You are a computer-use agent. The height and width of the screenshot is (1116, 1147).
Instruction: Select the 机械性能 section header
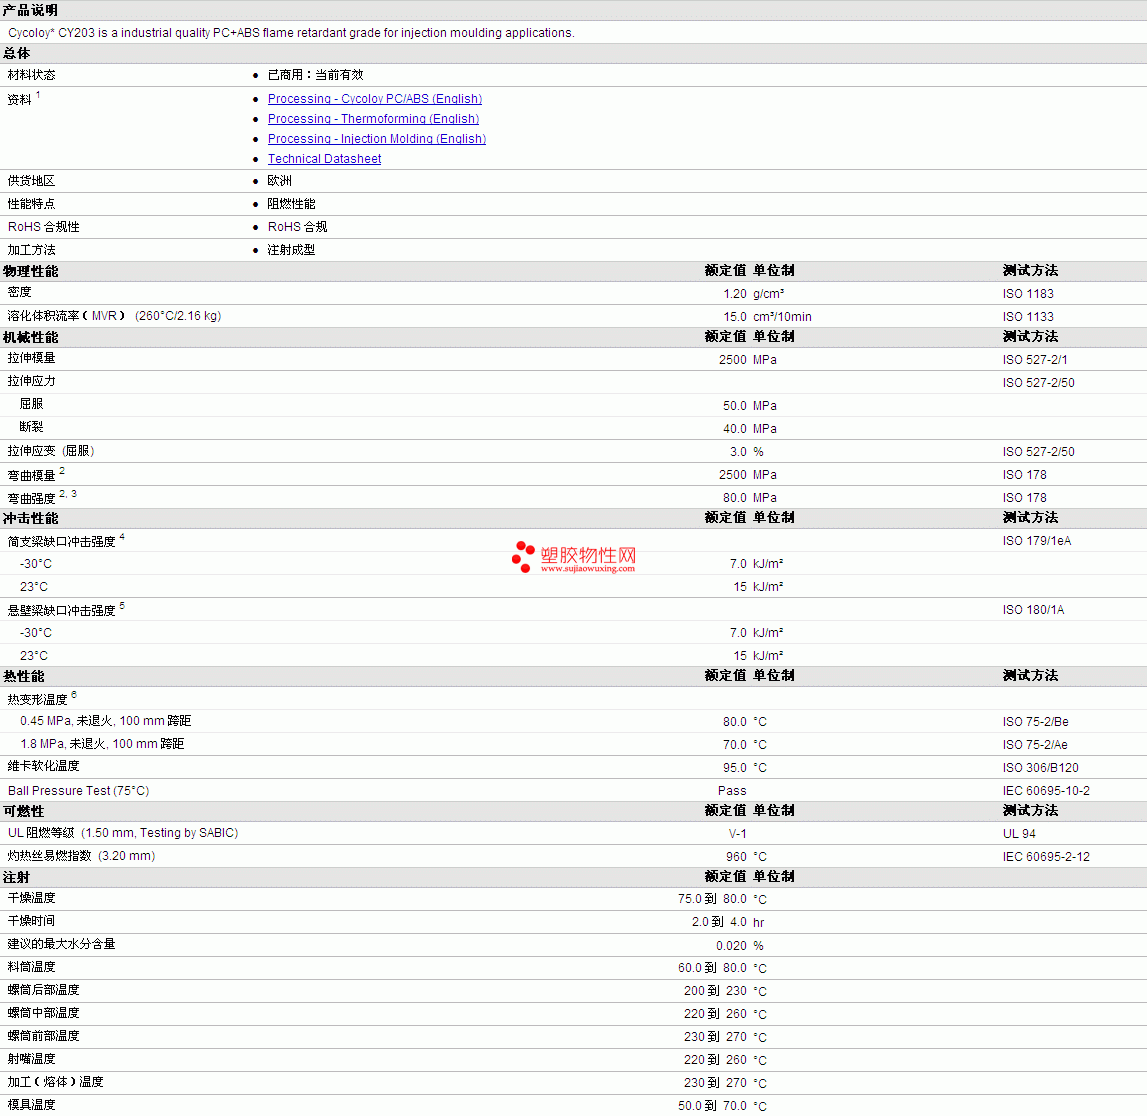(x=31, y=337)
